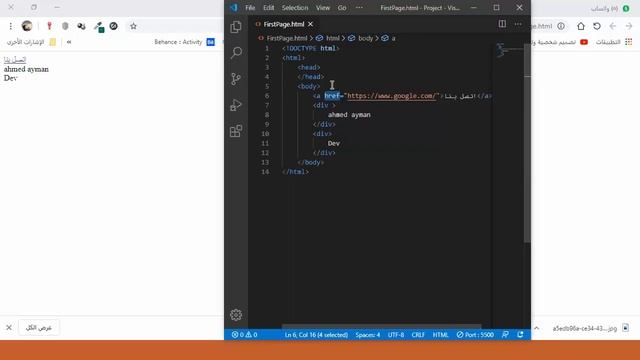
Task: Open the Explorer view in VS Code
Action: point(236,27)
